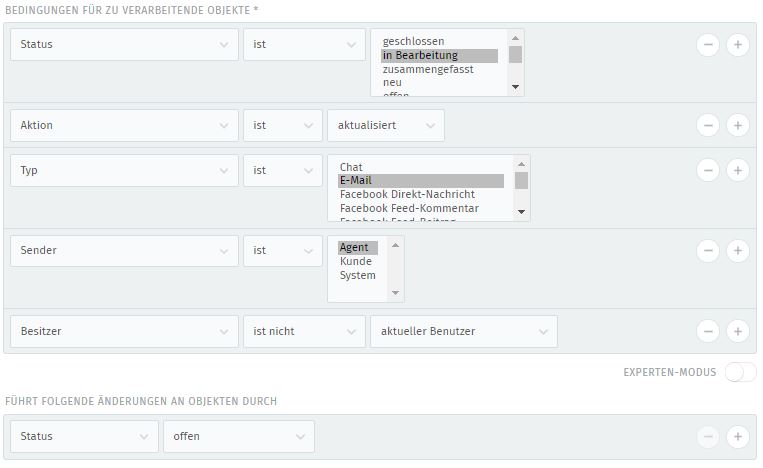Screen dimensions: 763x468
Task: Toggle the Experten-Modus switch
Action: point(740,372)
